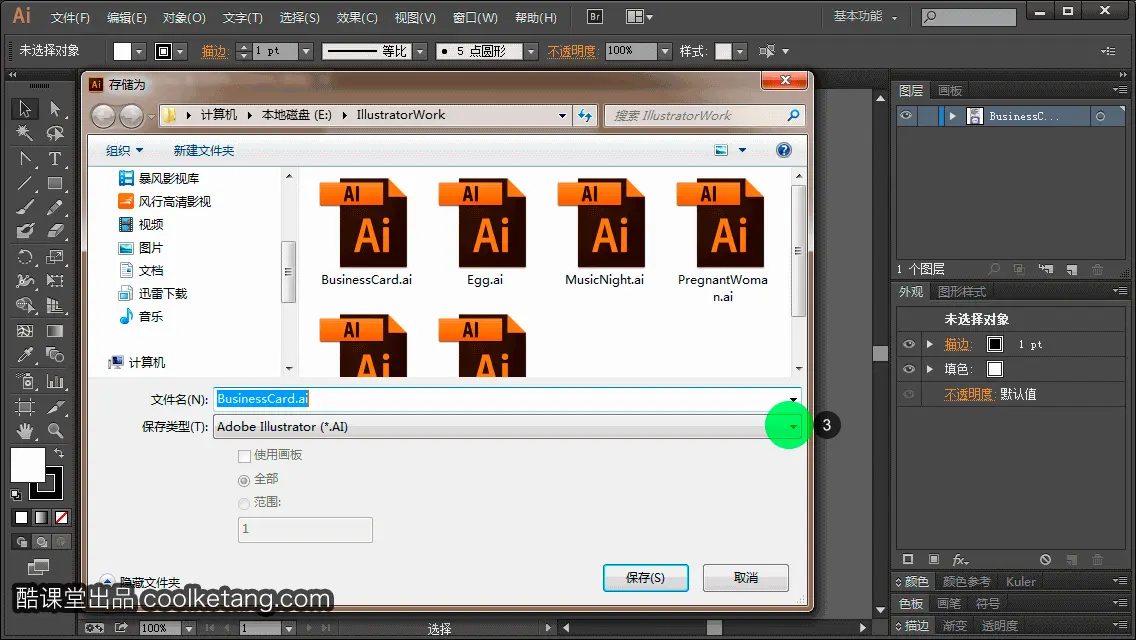Select the Type tool
This screenshot has width=1136, height=640.
pyautogui.click(x=55, y=159)
